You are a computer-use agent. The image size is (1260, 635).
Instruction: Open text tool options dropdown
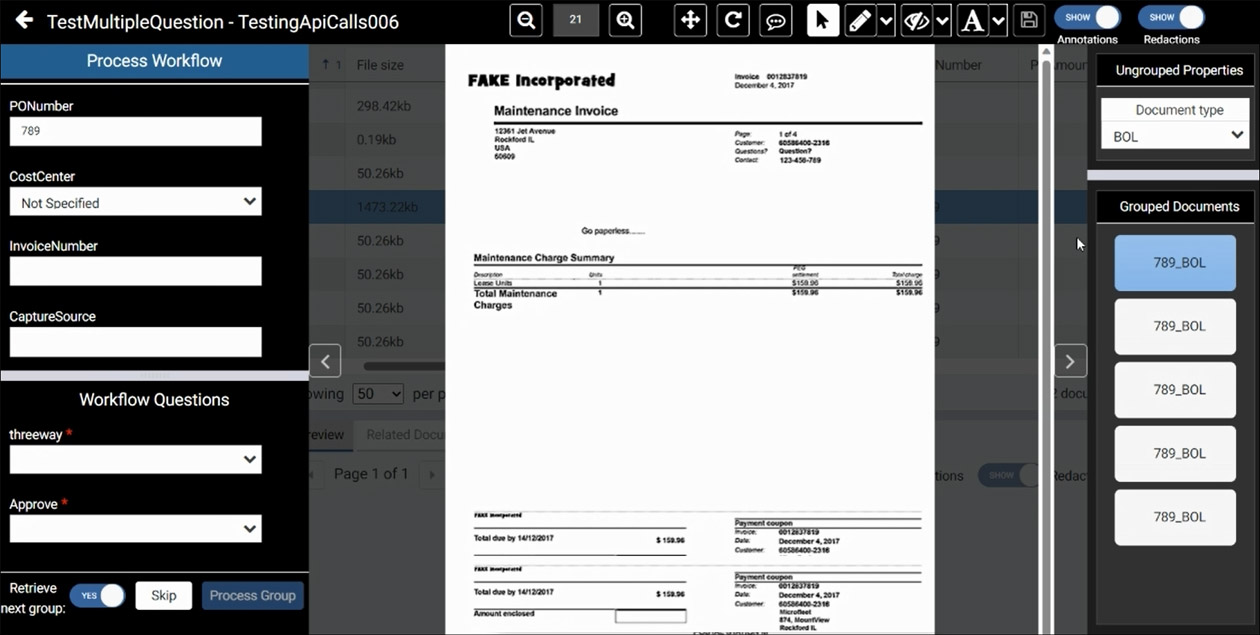click(998, 20)
